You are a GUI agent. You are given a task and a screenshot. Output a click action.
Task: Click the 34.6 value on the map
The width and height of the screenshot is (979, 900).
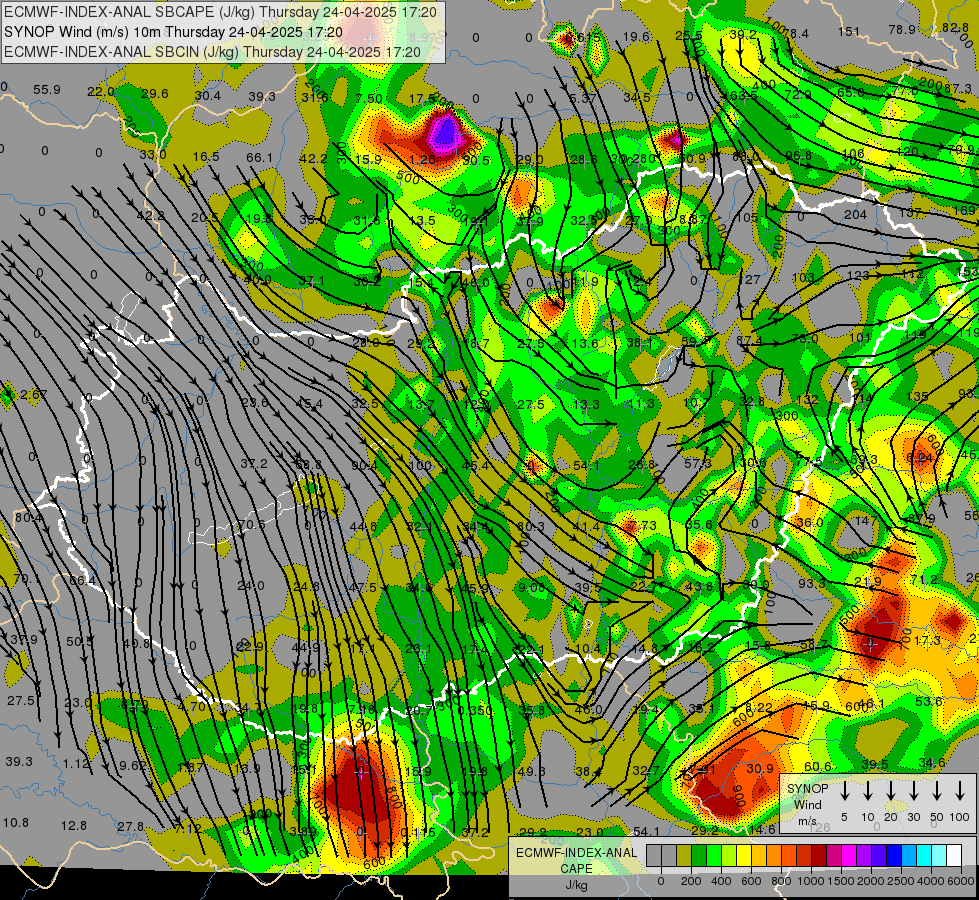pos(932,763)
